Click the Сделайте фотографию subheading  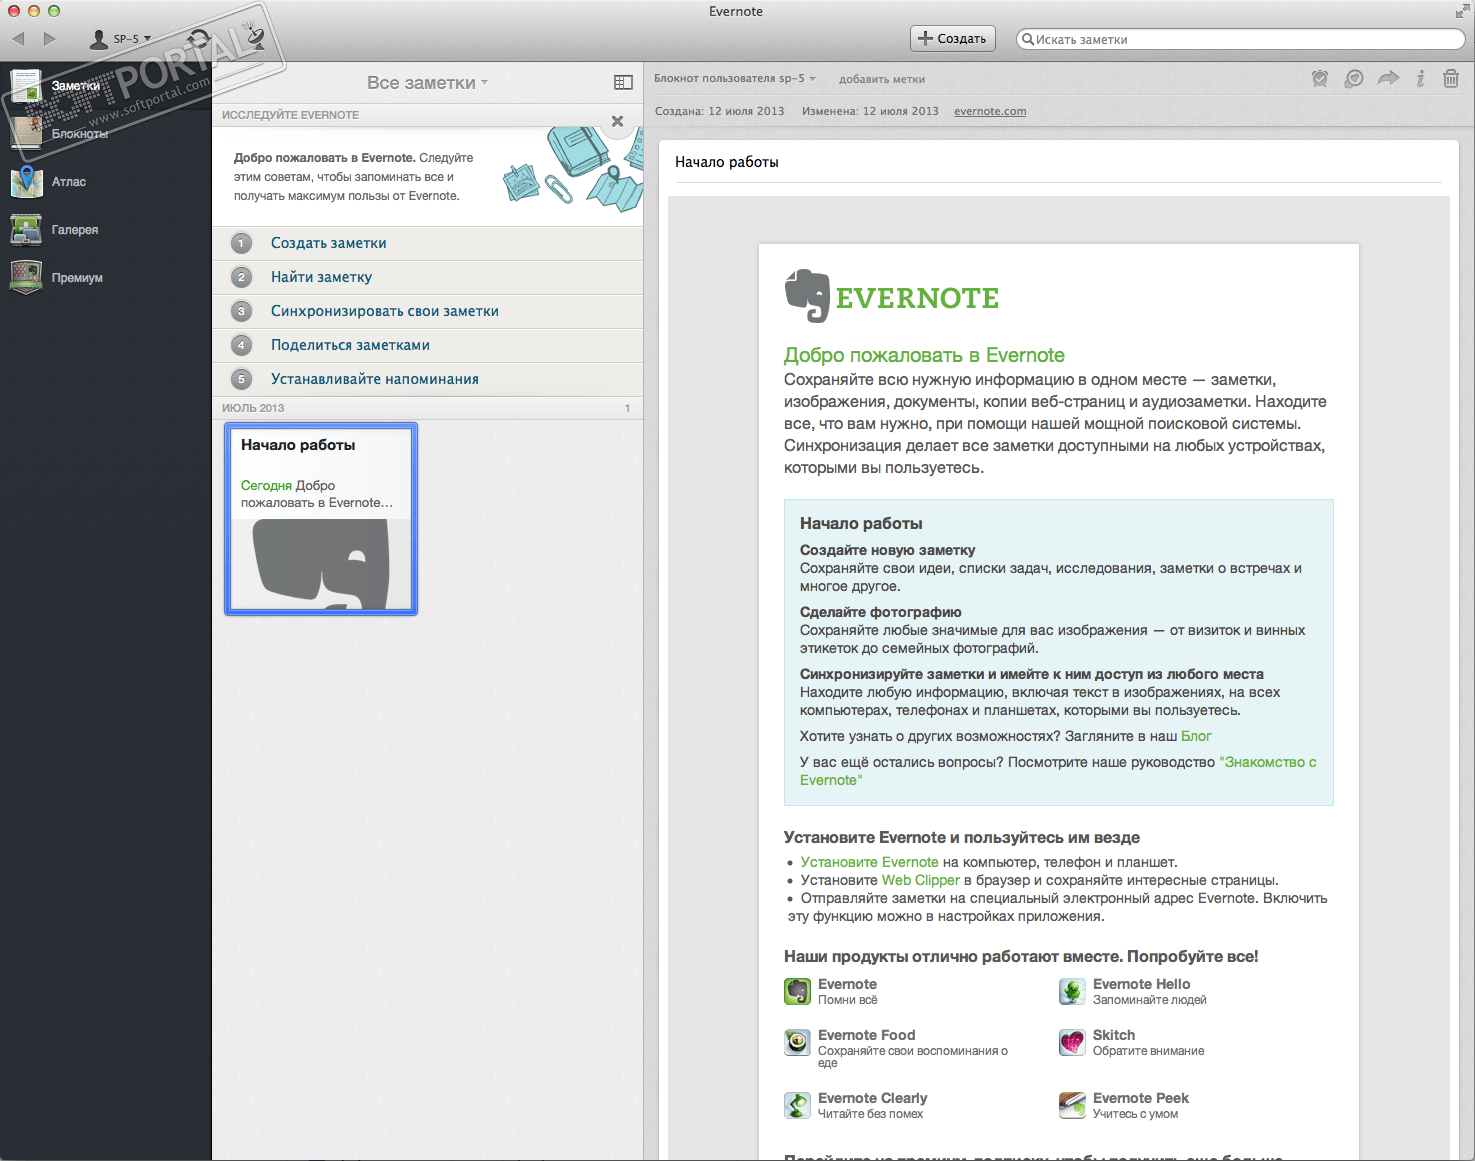point(881,612)
